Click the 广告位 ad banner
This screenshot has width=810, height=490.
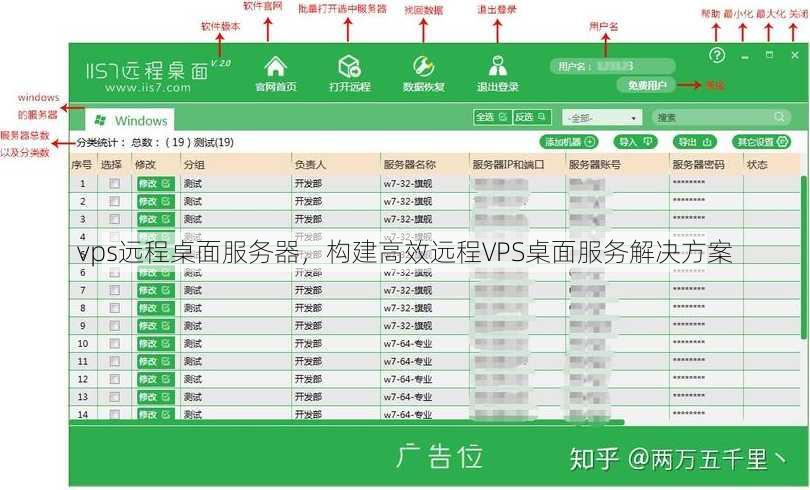click(440, 457)
